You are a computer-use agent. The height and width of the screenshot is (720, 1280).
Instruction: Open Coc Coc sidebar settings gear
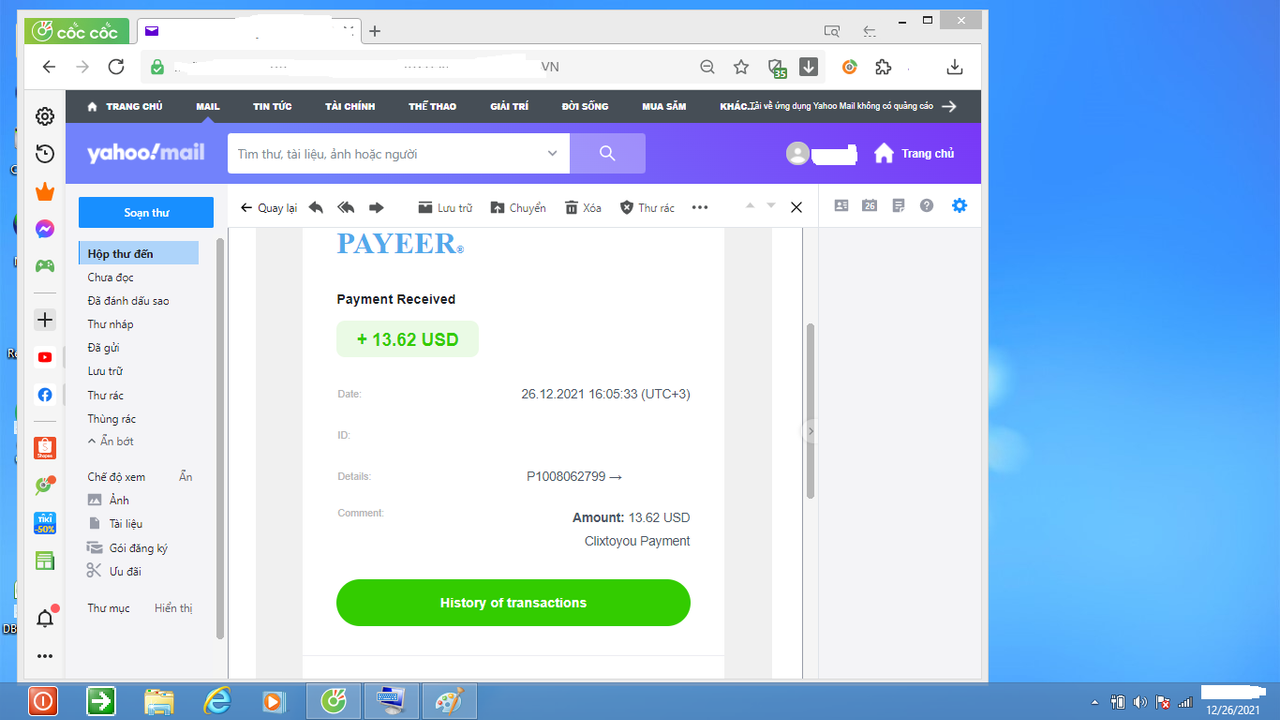[45, 117]
